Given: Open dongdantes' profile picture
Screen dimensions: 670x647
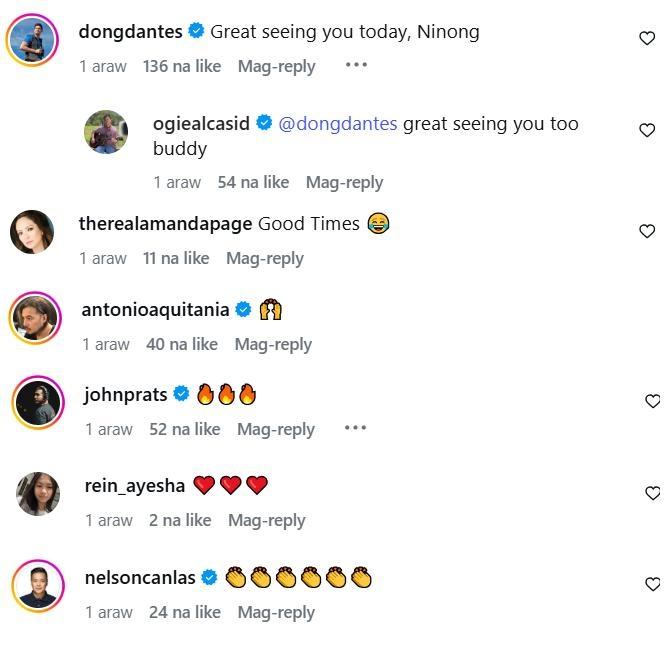Looking at the screenshot, I should (32, 40).
